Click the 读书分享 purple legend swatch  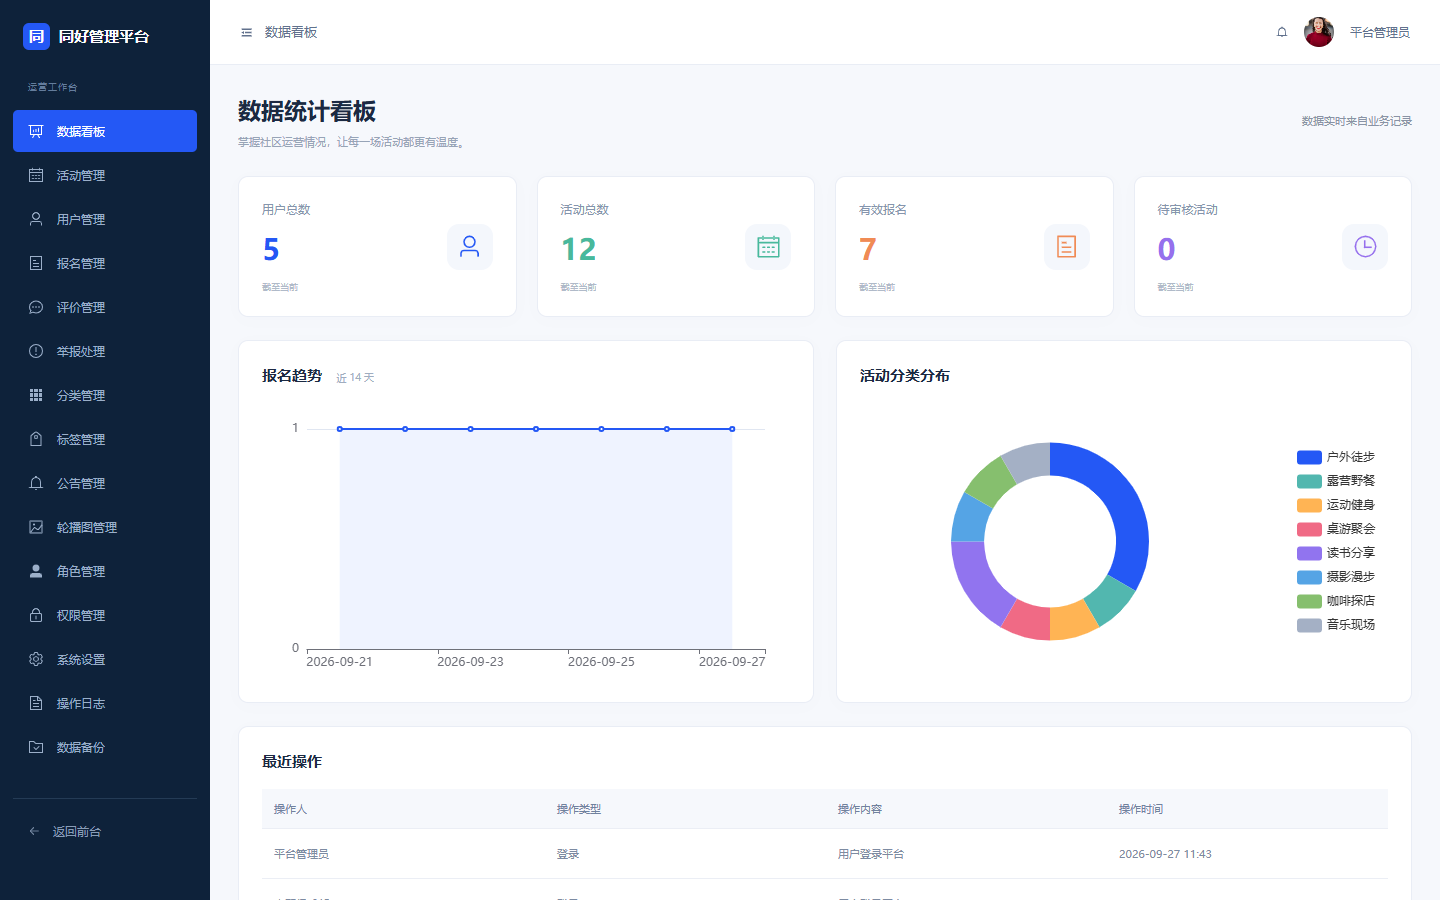click(1309, 553)
